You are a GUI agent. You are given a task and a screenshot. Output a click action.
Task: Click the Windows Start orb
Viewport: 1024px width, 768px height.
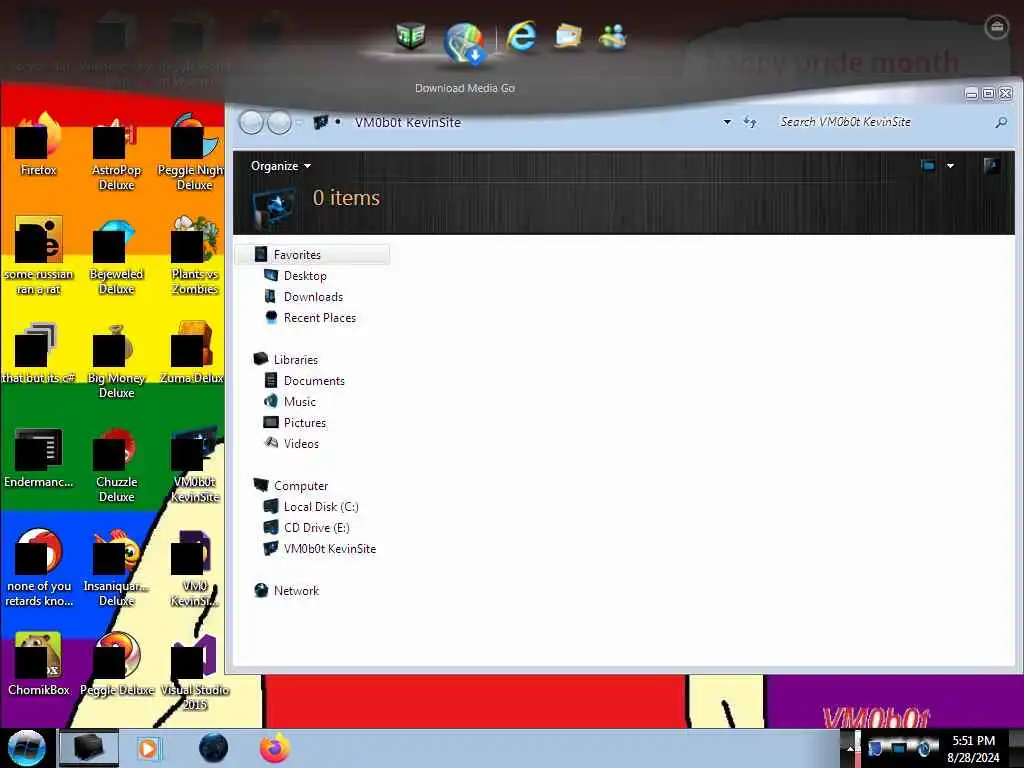(x=27, y=748)
